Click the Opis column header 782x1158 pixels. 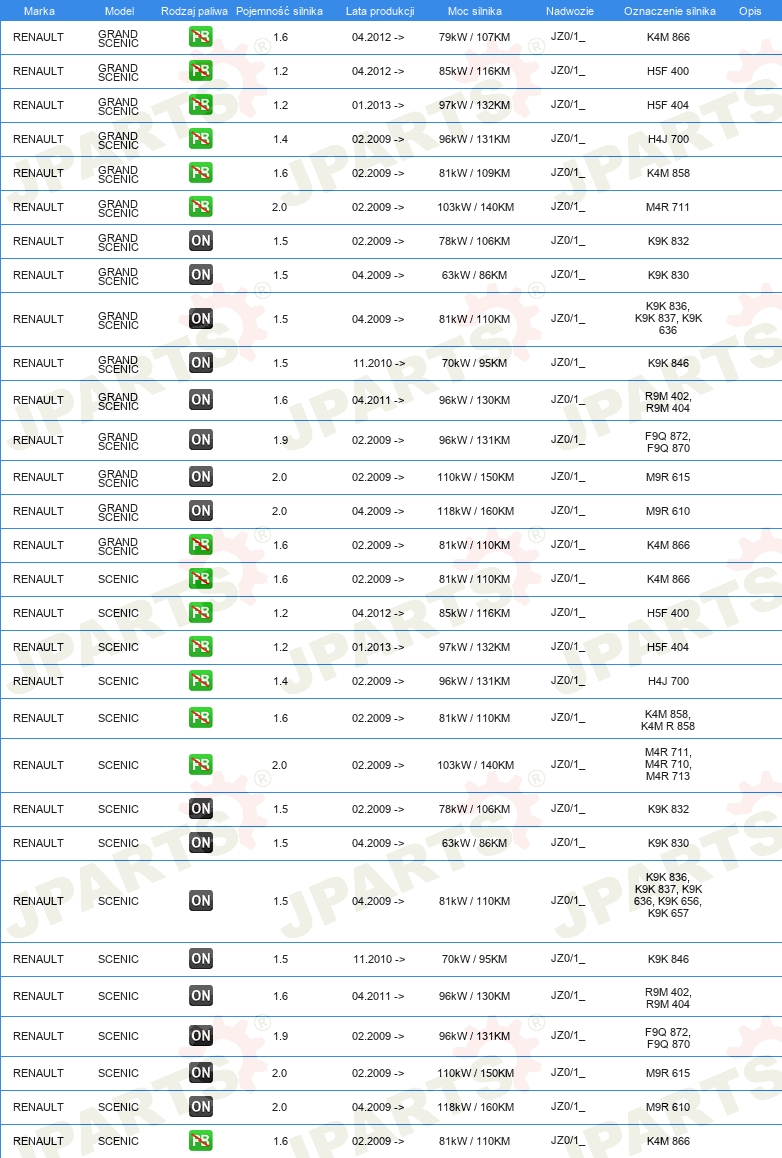pos(750,11)
